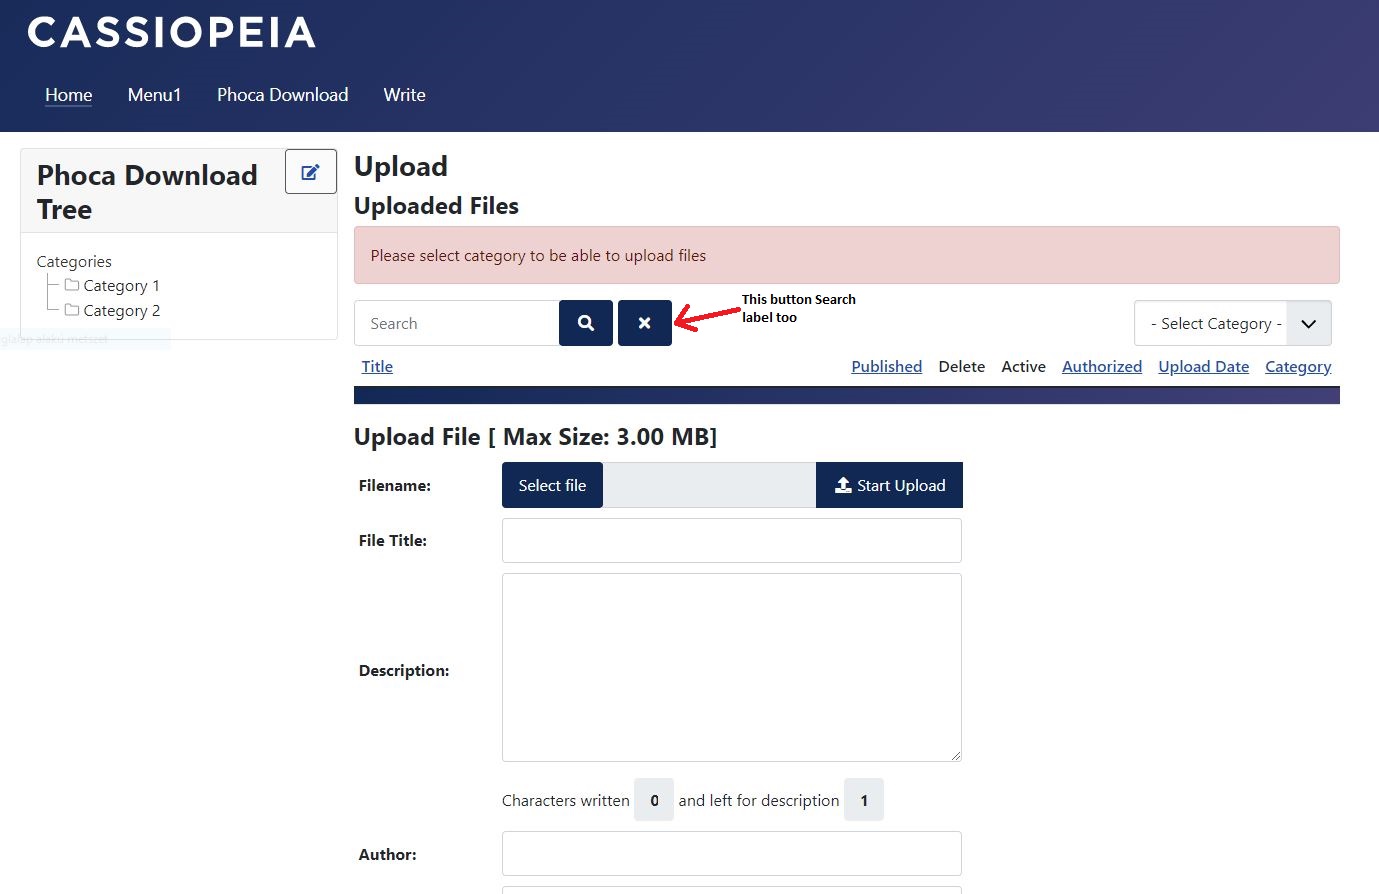The width and height of the screenshot is (1379, 894).
Task: Focus the Author input field
Action: tap(732, 854)
